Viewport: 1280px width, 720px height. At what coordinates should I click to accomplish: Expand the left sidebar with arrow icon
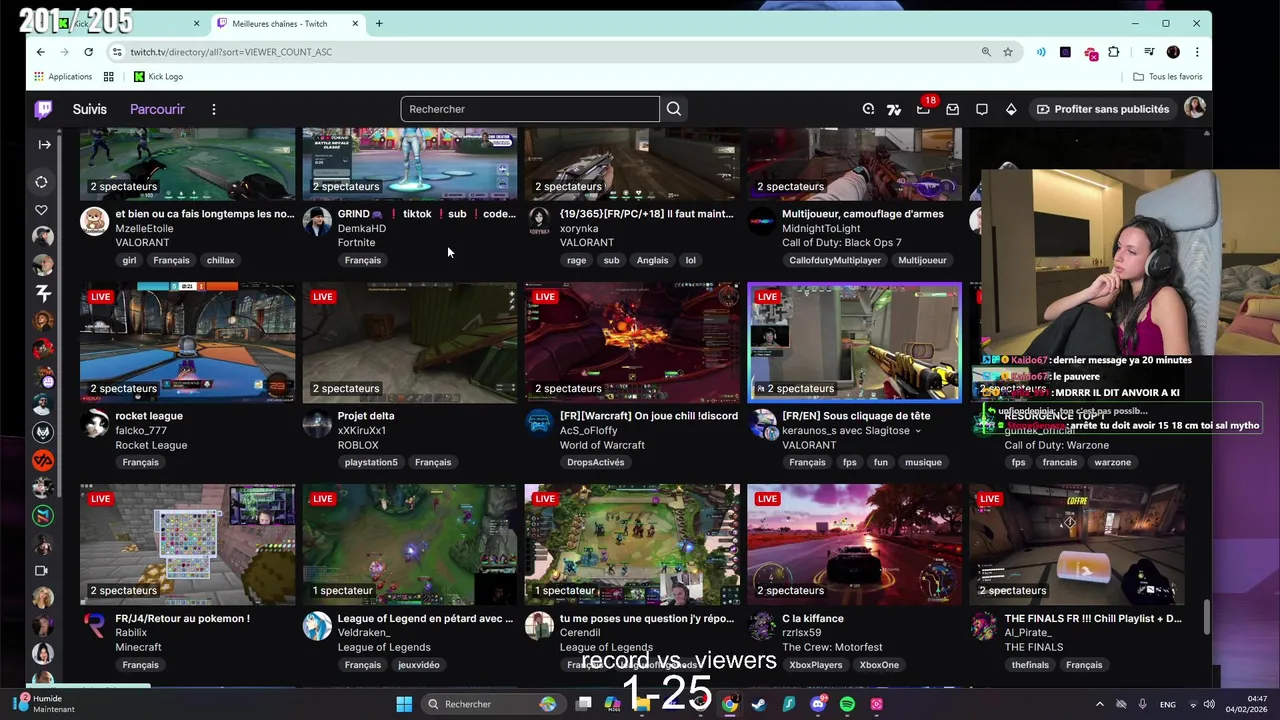(44, 144)
